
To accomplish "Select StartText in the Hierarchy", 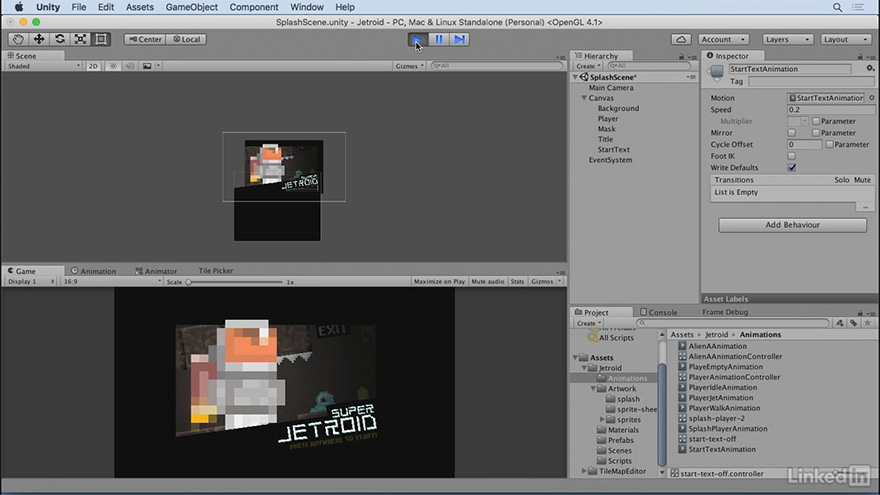I will [x=613, y=150].
